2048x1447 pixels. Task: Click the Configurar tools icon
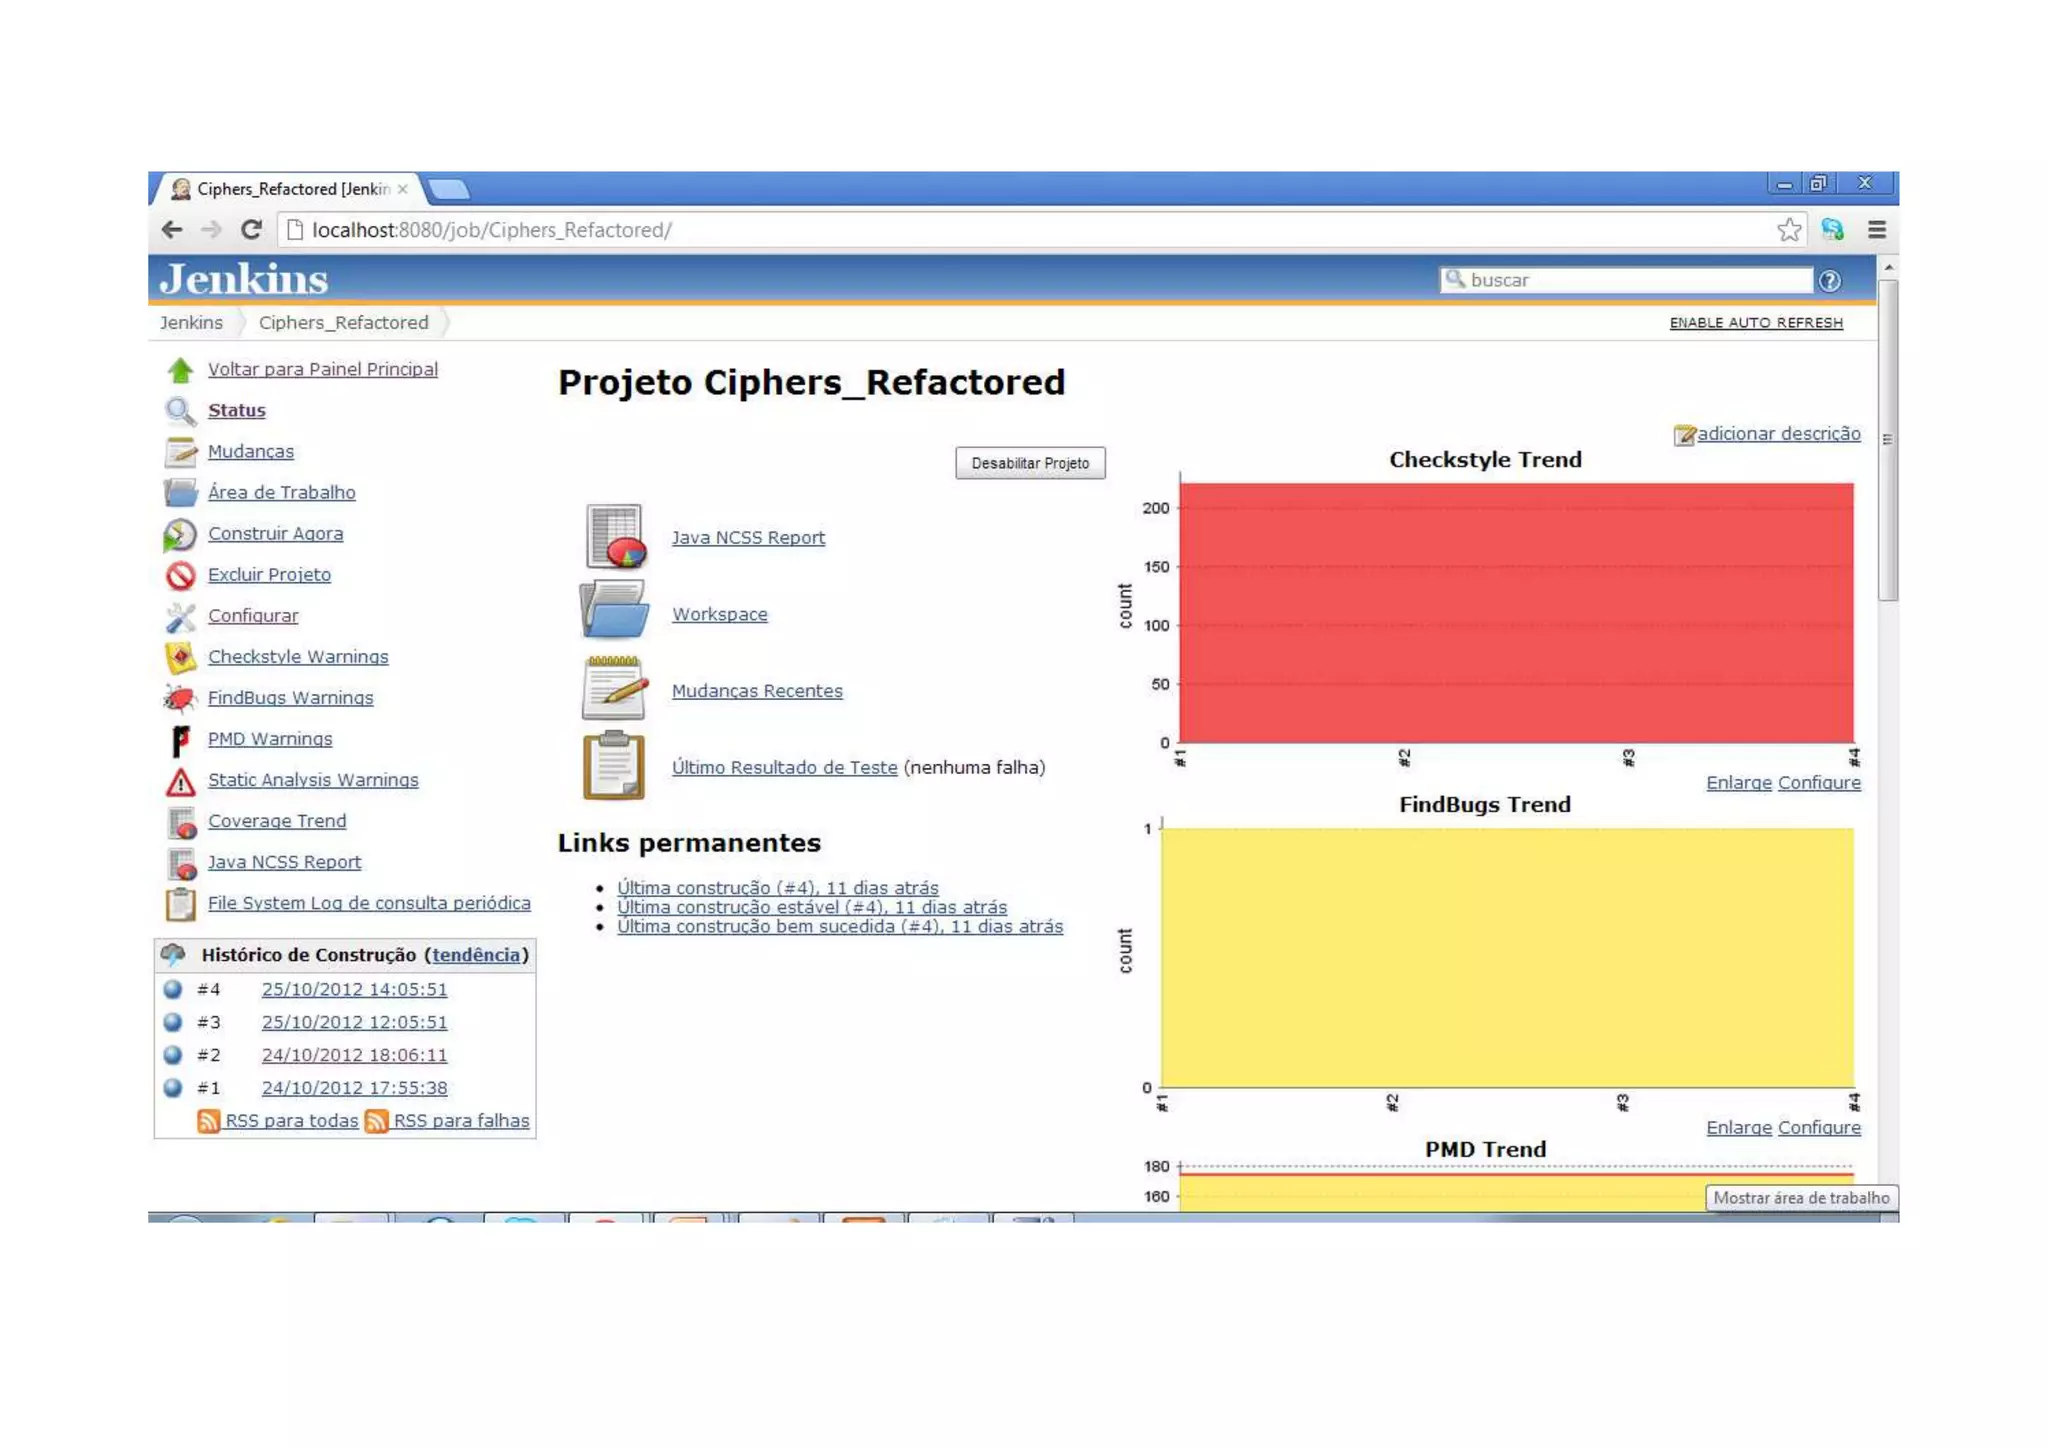click(x=180, y=617)
